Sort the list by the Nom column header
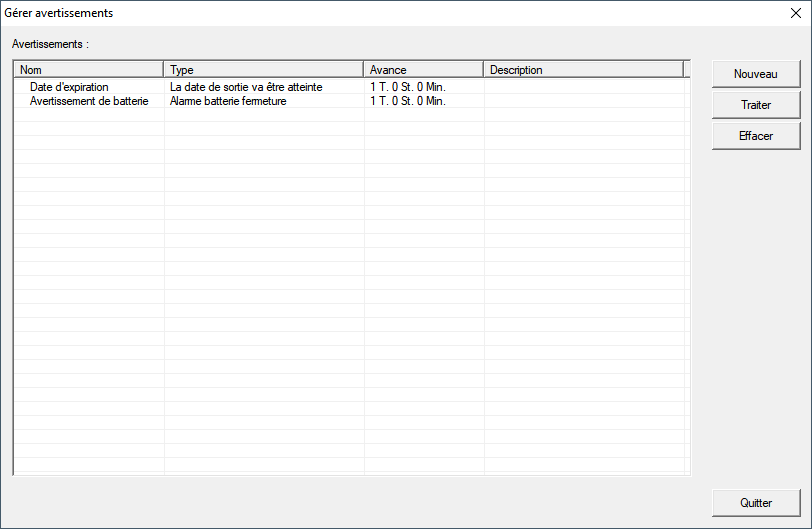 click(89, 70)
